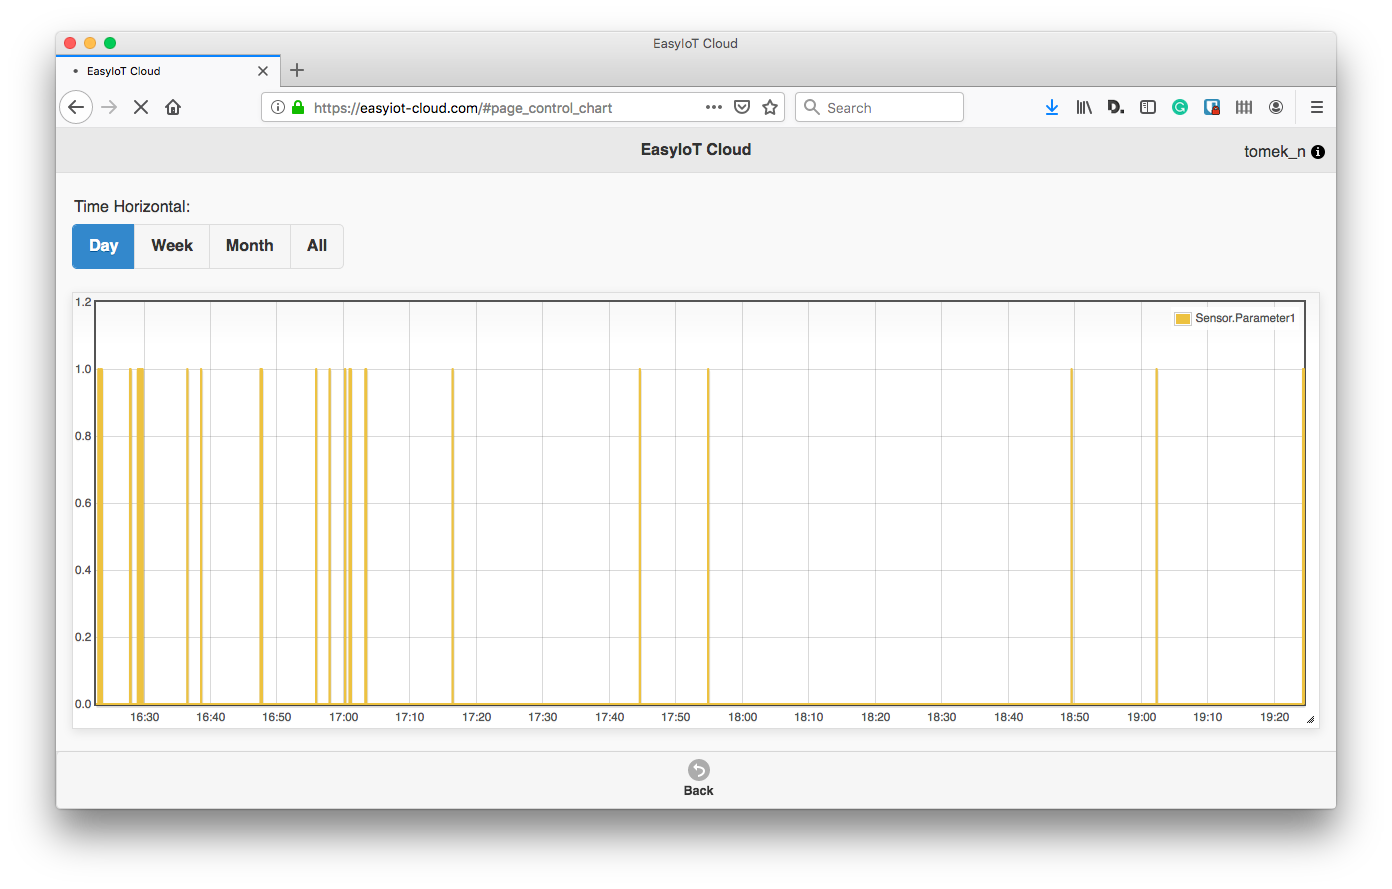Click the chart resize handle corner

(1311, 719)
